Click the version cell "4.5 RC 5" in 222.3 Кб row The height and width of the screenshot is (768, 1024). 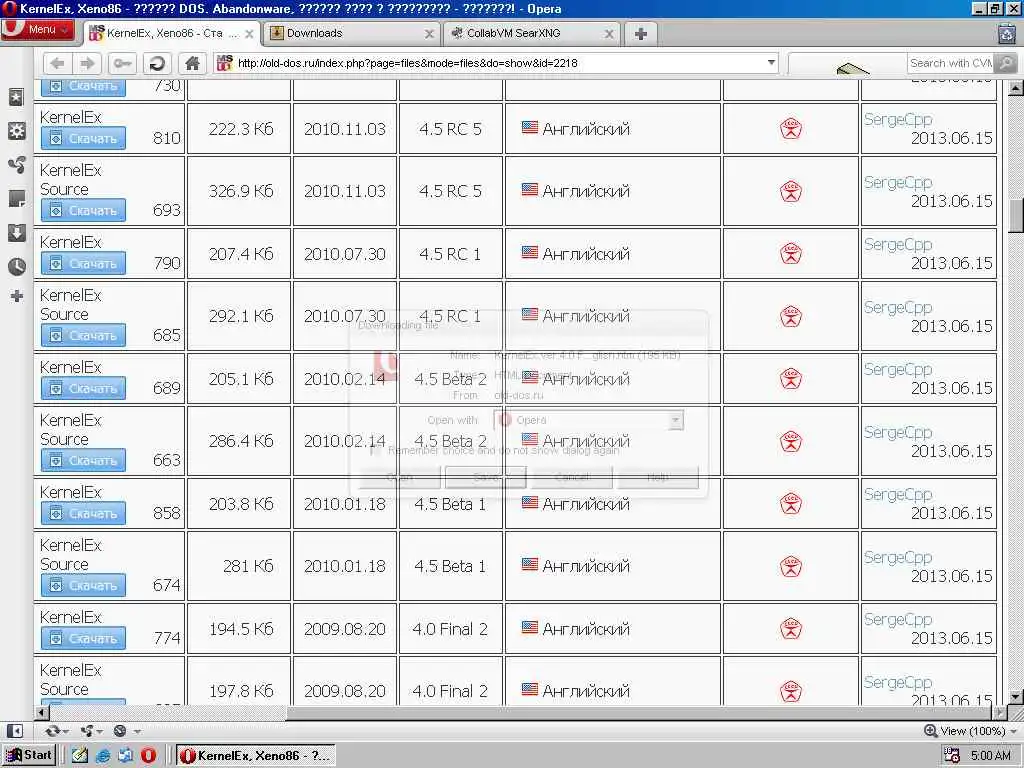click(450, 129)
